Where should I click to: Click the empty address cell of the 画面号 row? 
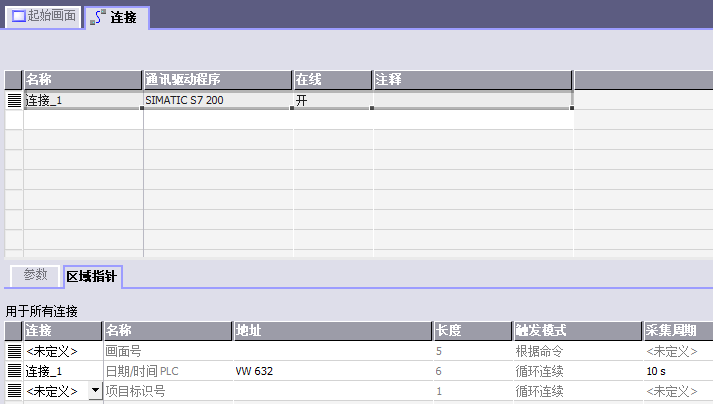(333, 351)
